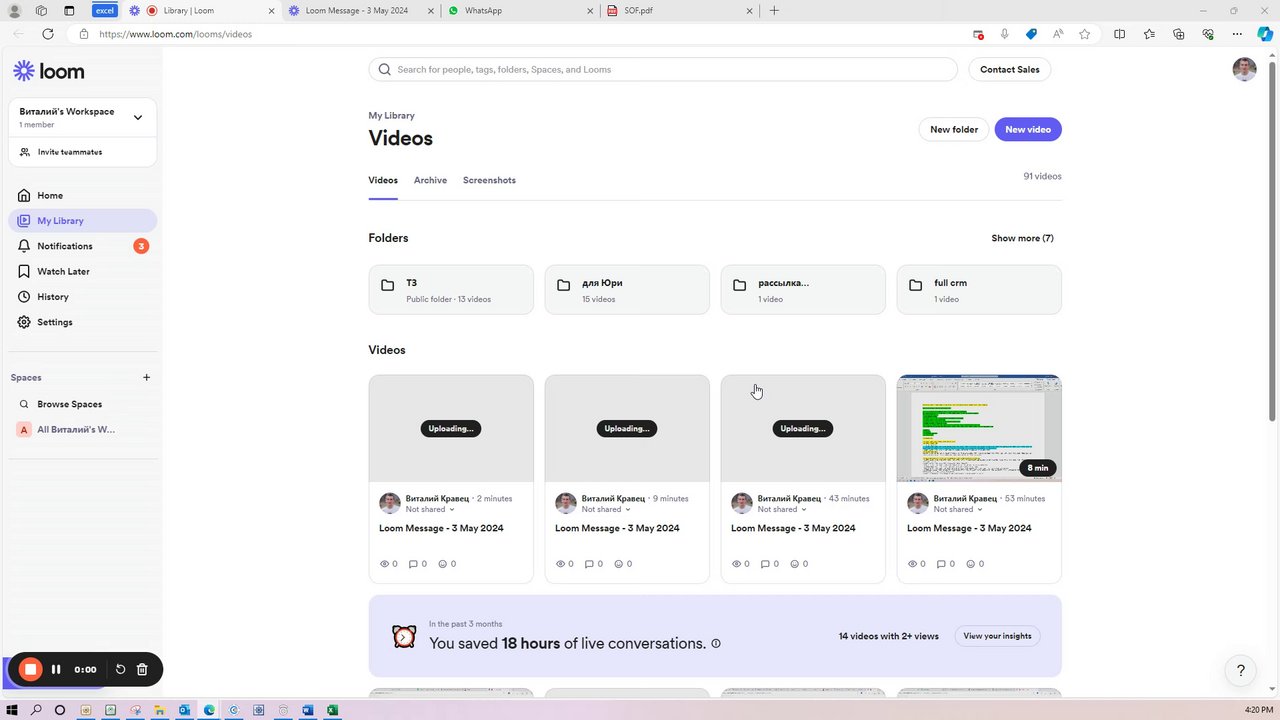
Task: Click the browser address bar URL
Action: pyautogui.click(x=175, y=34)
